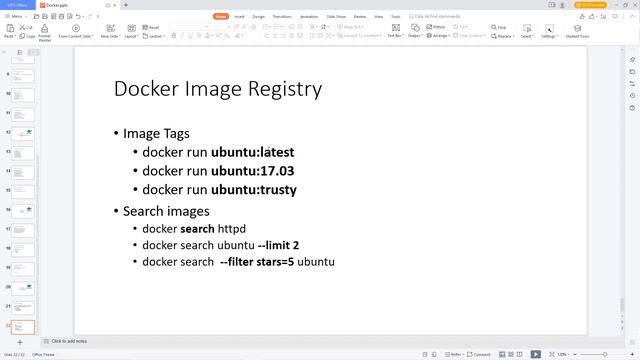The image size is (640, 360).
Task: Switch to the Insert ribbon tab
Action: point(240,16)
